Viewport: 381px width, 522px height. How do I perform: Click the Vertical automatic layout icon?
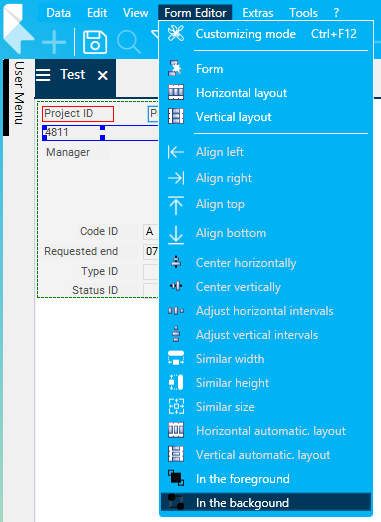coord(176,454)
